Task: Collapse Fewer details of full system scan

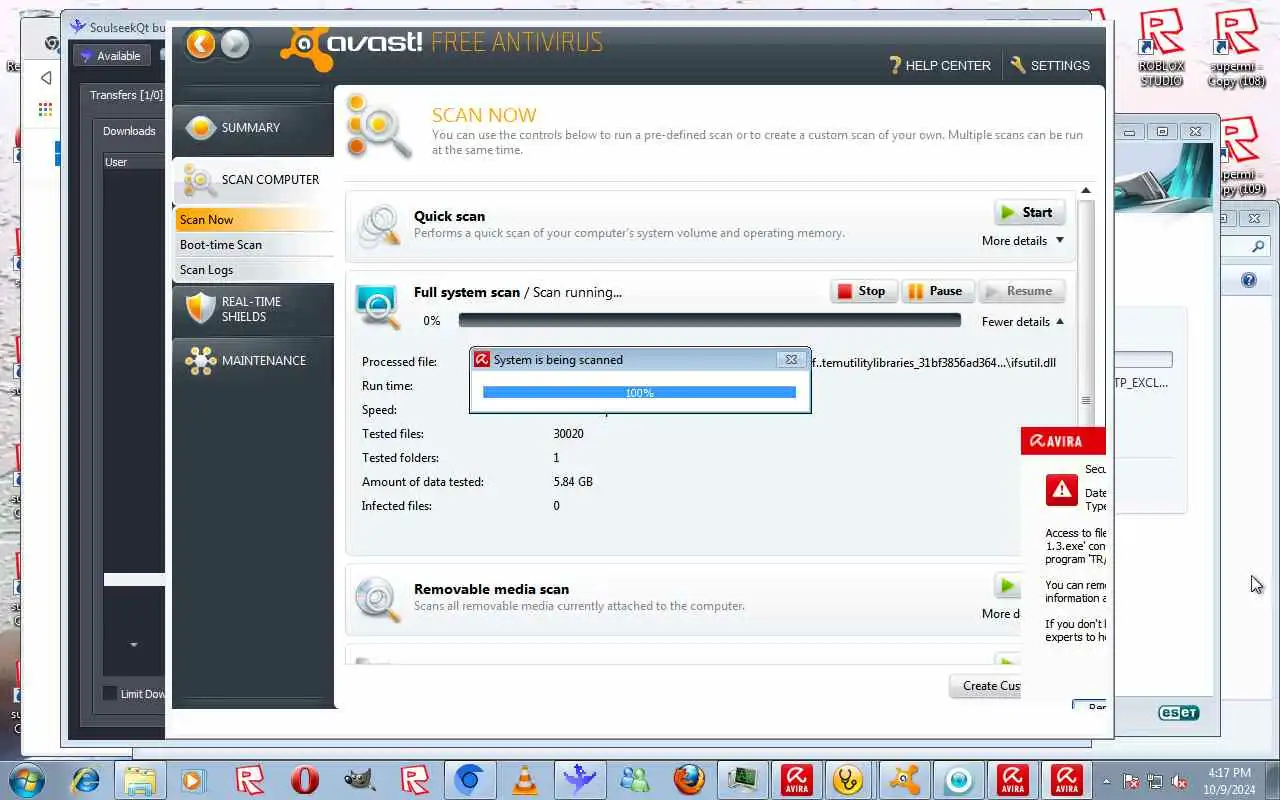Action: coord(1023,322)
